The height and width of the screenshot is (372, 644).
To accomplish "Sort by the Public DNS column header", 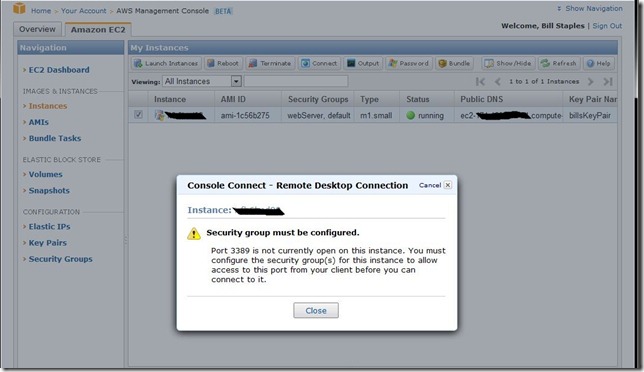I will pos(508,99).
